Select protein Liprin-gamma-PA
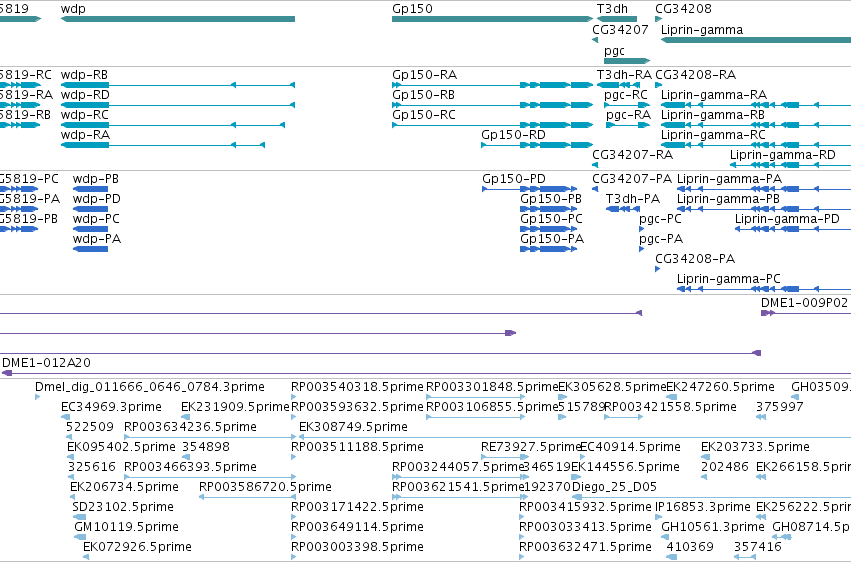 pos(729,179)
